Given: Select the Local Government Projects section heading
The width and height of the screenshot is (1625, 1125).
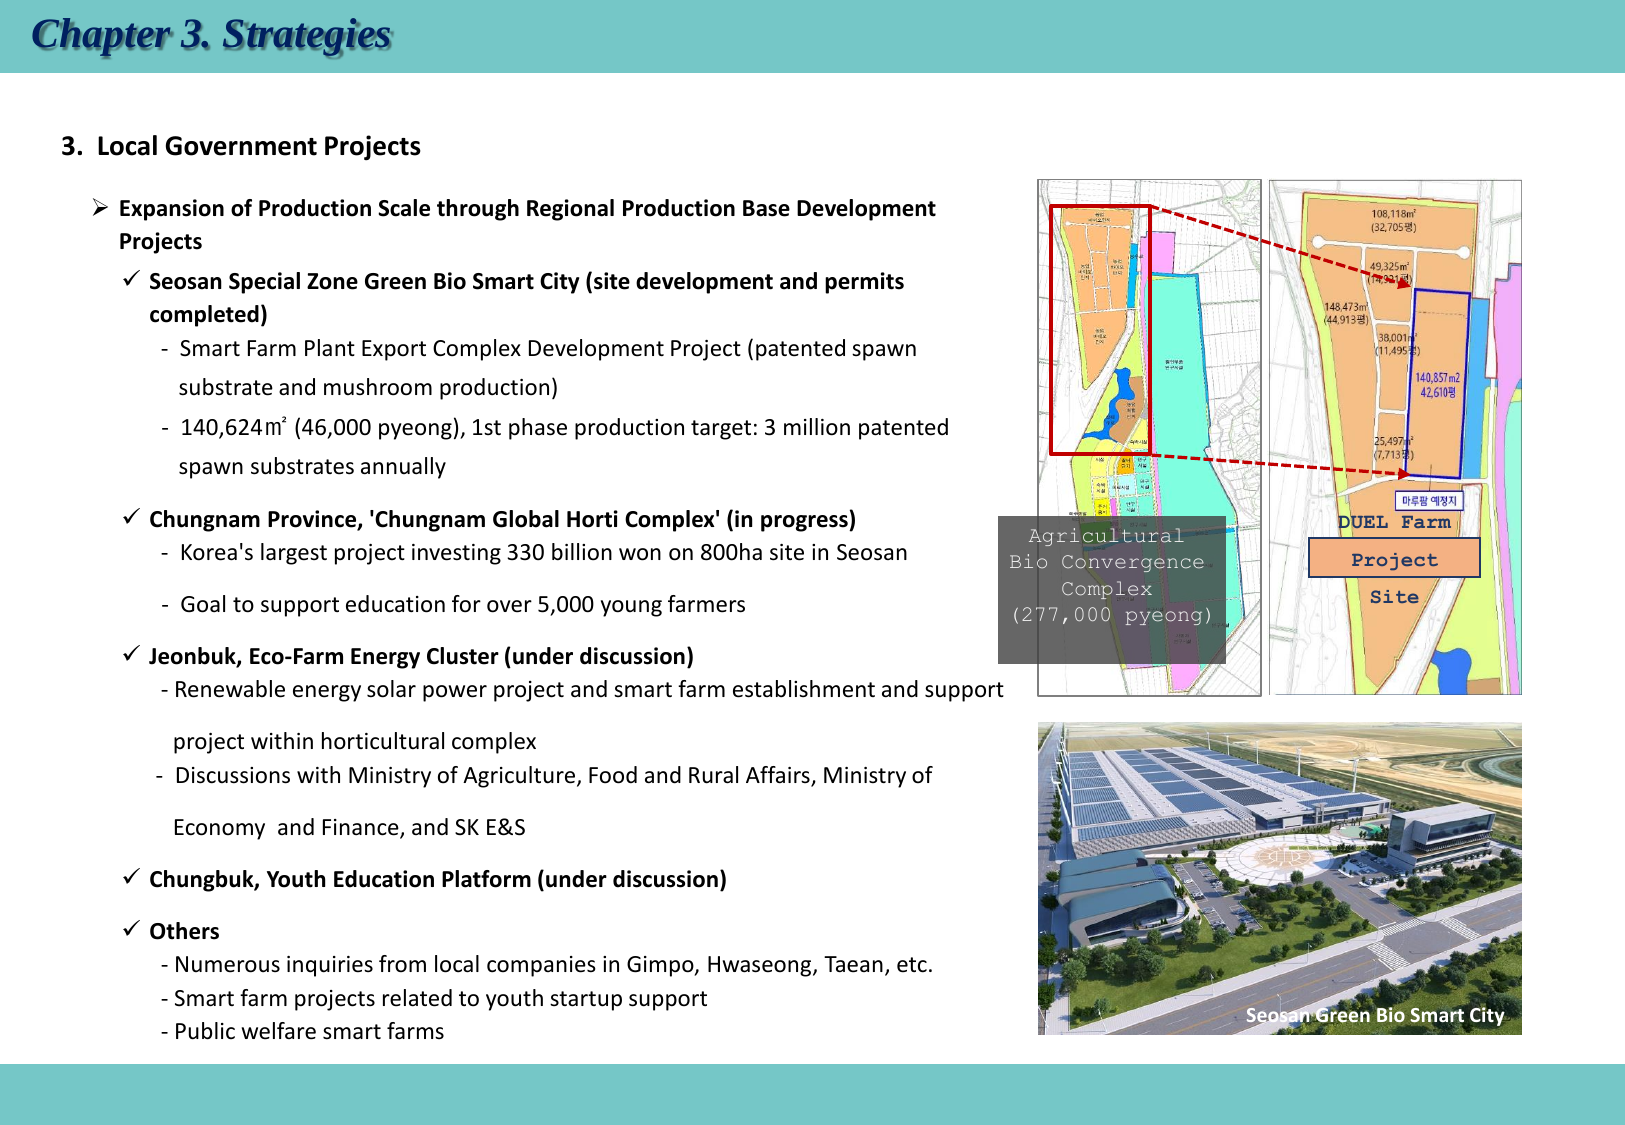Looking at the screenshot, I should click(241, 146).
